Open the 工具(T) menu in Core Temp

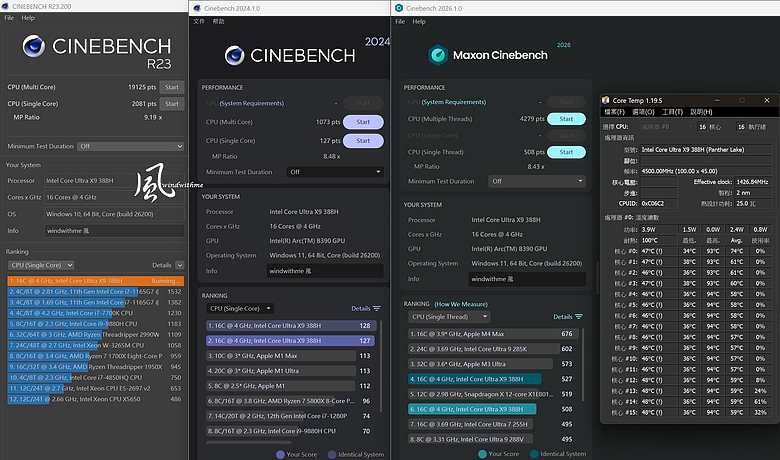point(672,112)
